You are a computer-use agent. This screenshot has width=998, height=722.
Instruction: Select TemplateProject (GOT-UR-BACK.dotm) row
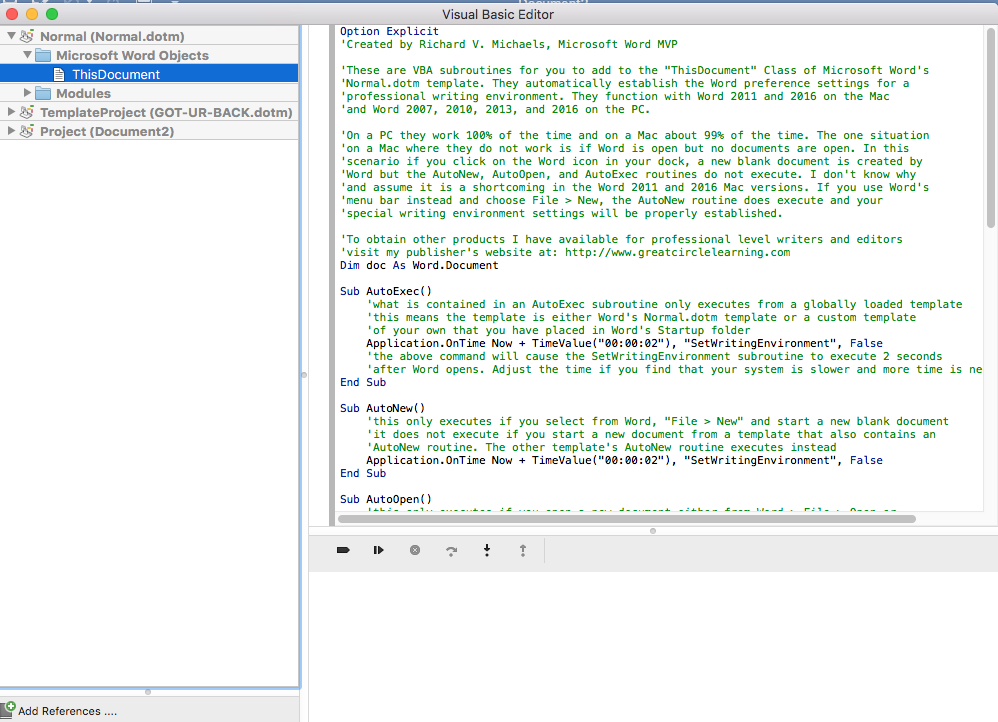point(149,112)
